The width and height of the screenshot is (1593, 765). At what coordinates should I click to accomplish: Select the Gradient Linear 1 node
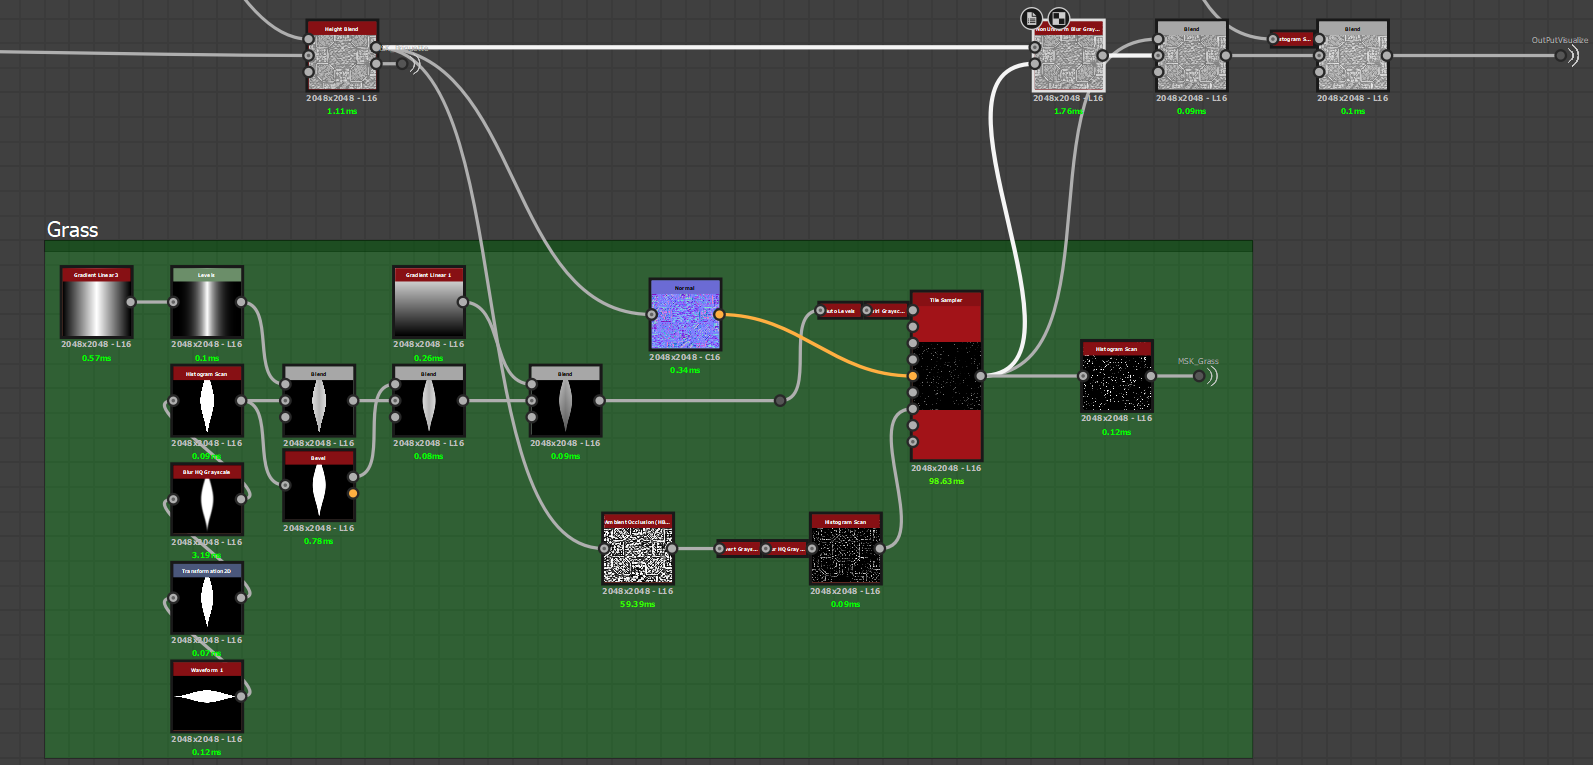pyautogui.click(x=428, y=302)
